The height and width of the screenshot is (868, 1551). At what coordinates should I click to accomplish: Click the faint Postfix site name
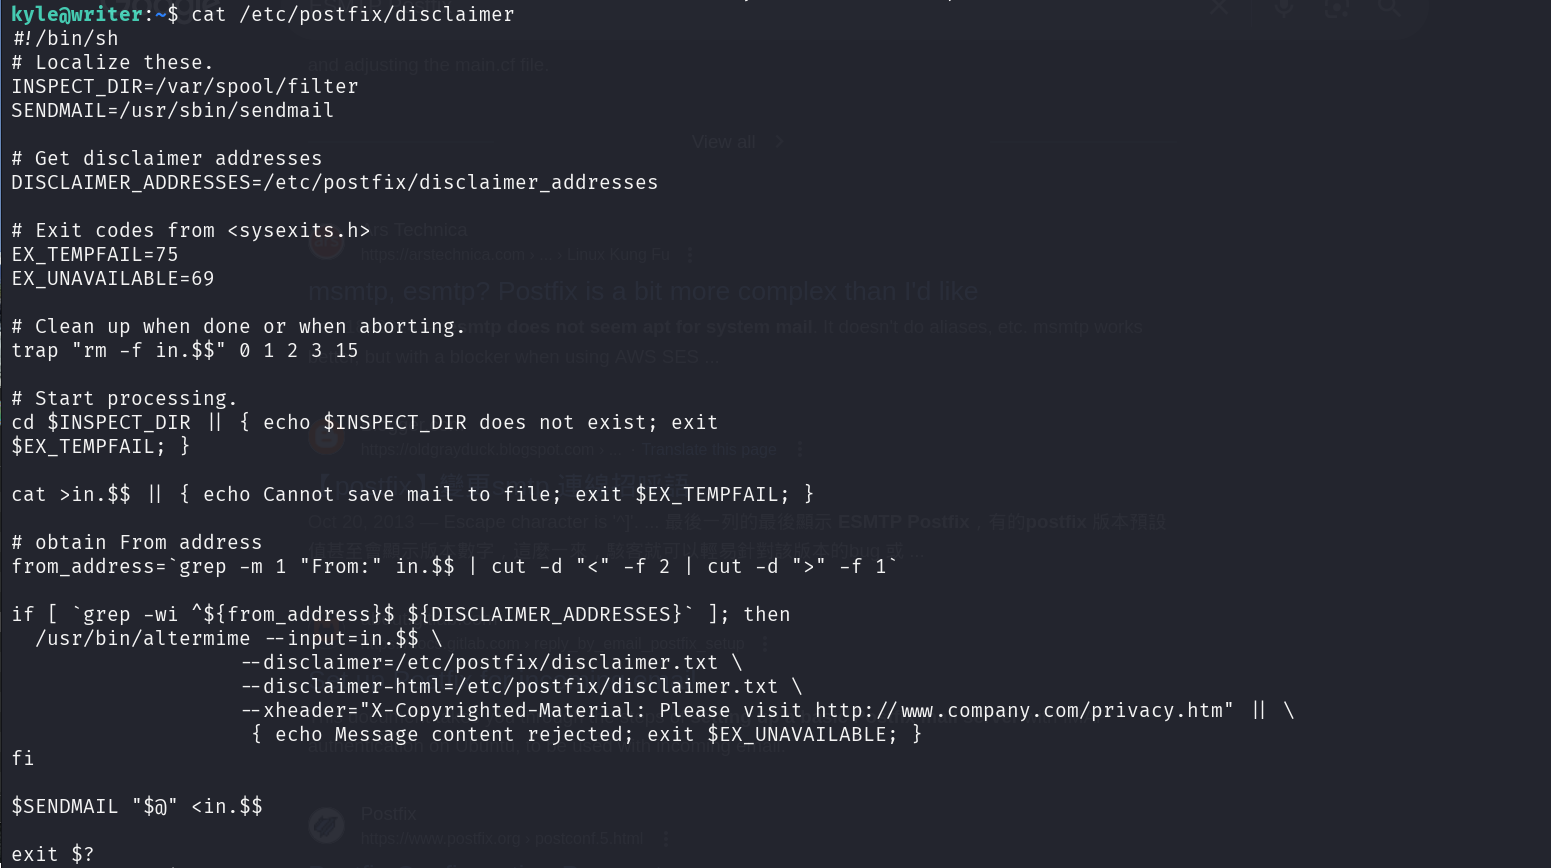(x=388, y=814)
